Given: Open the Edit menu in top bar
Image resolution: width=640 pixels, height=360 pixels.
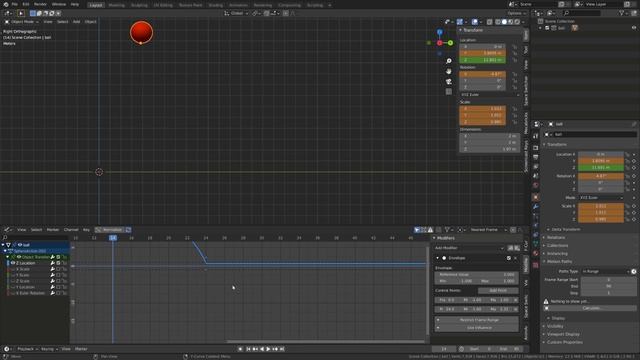Looking at the screenshot, I should [26, 4].
